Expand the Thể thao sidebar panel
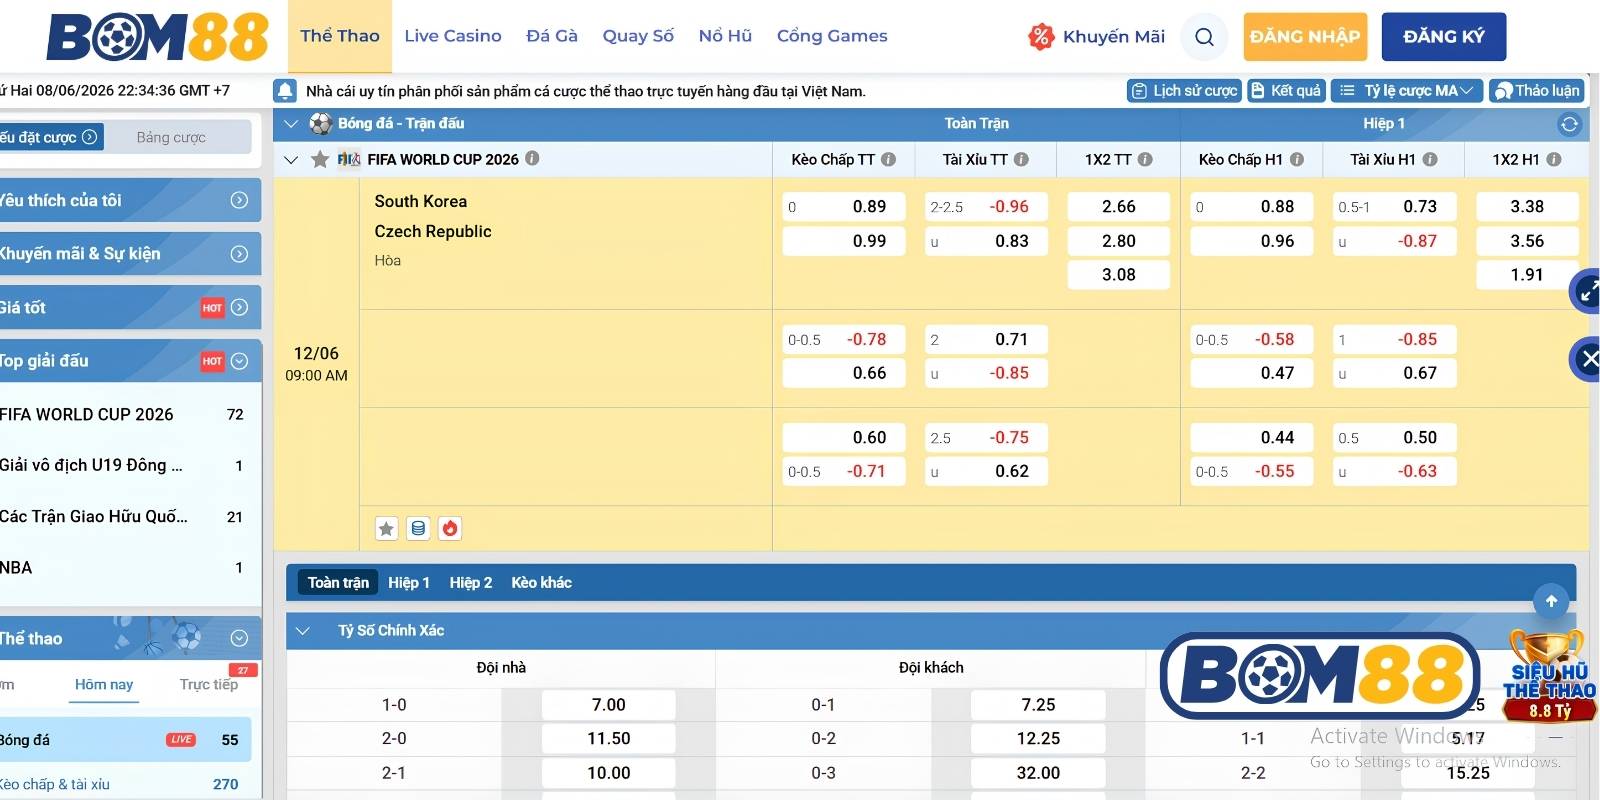 tap(239, 638)
